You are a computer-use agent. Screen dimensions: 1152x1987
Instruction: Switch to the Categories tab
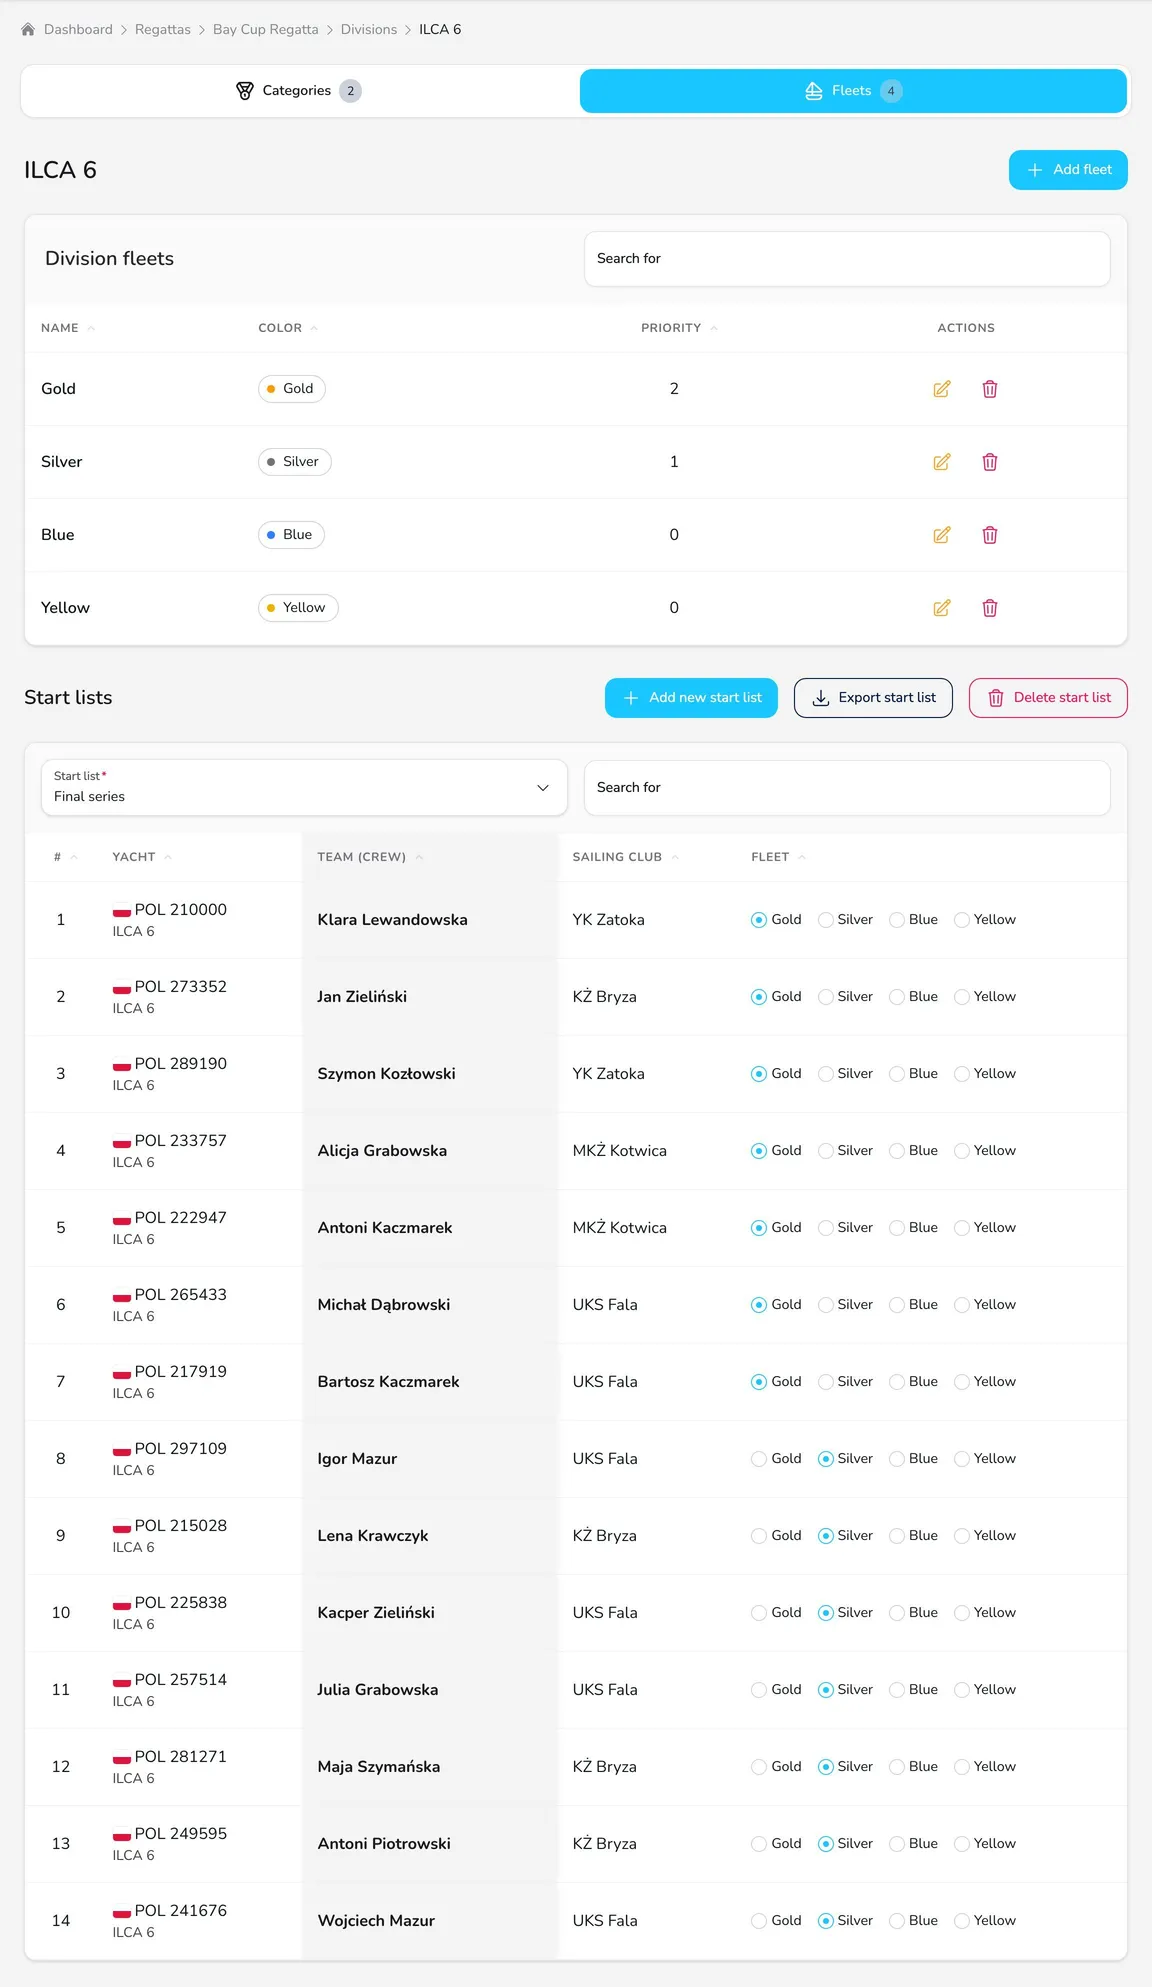(299, 91)
